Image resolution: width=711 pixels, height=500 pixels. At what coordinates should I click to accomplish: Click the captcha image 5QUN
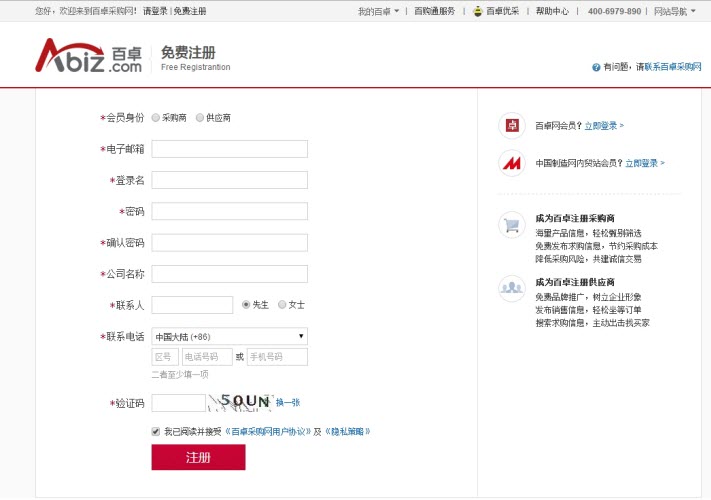241,402
